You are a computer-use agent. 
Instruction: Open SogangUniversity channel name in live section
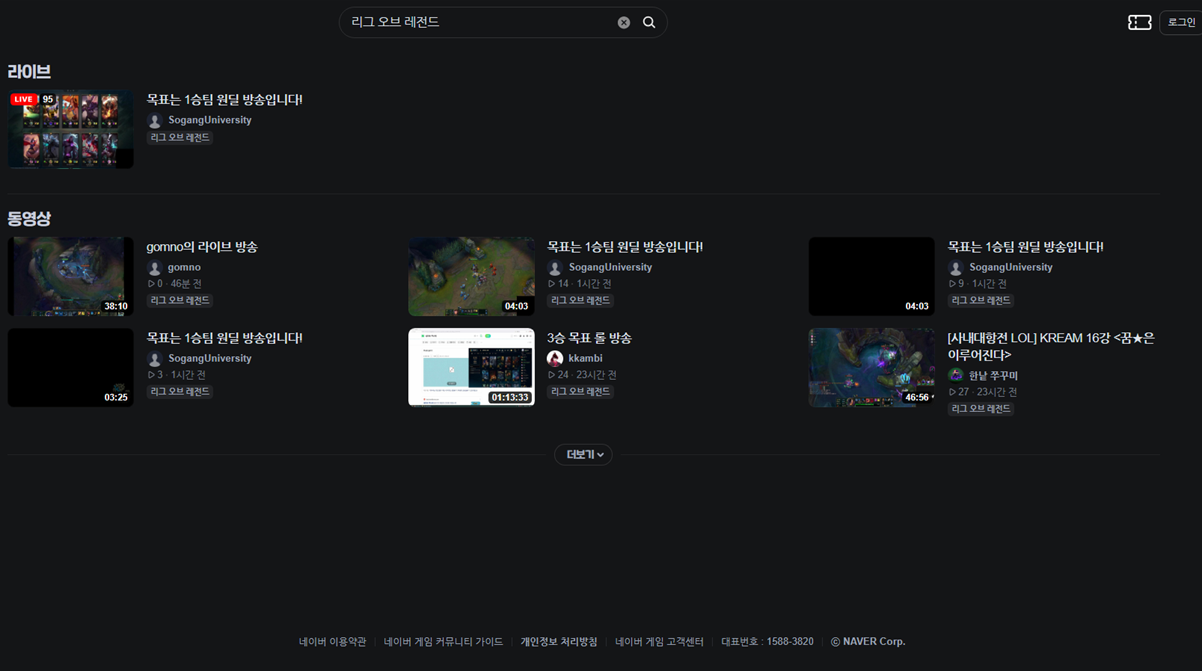210,120
